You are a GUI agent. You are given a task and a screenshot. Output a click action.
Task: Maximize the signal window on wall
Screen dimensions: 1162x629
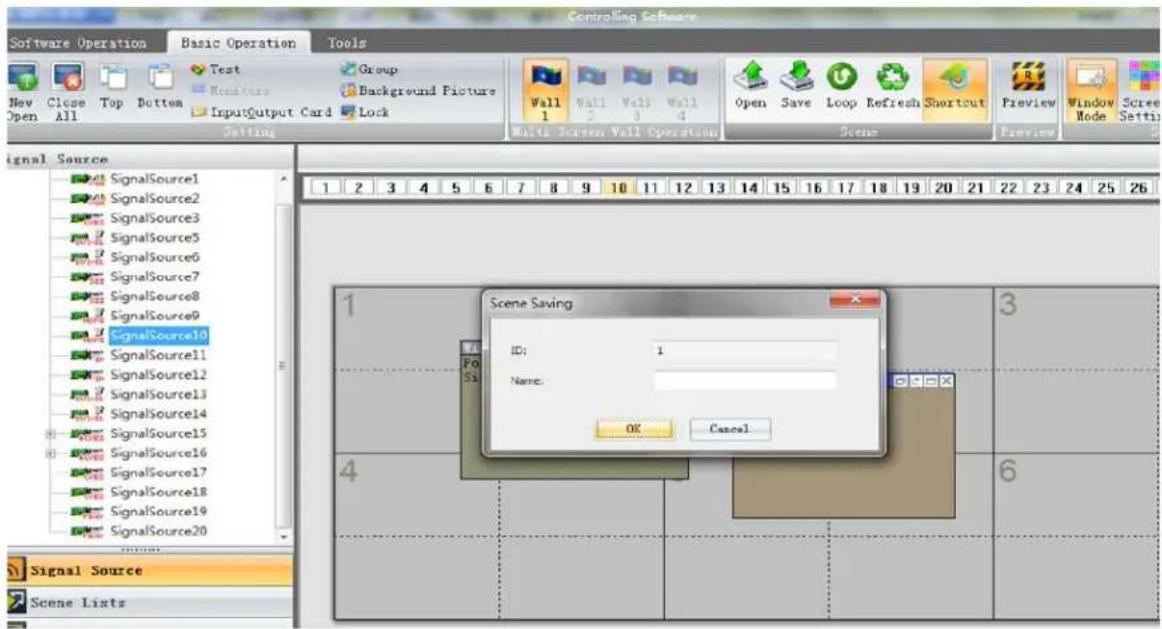pyautogui.click(x=931, y=381)
